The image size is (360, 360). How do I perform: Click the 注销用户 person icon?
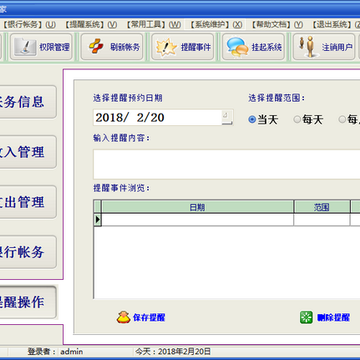point(308,47)
